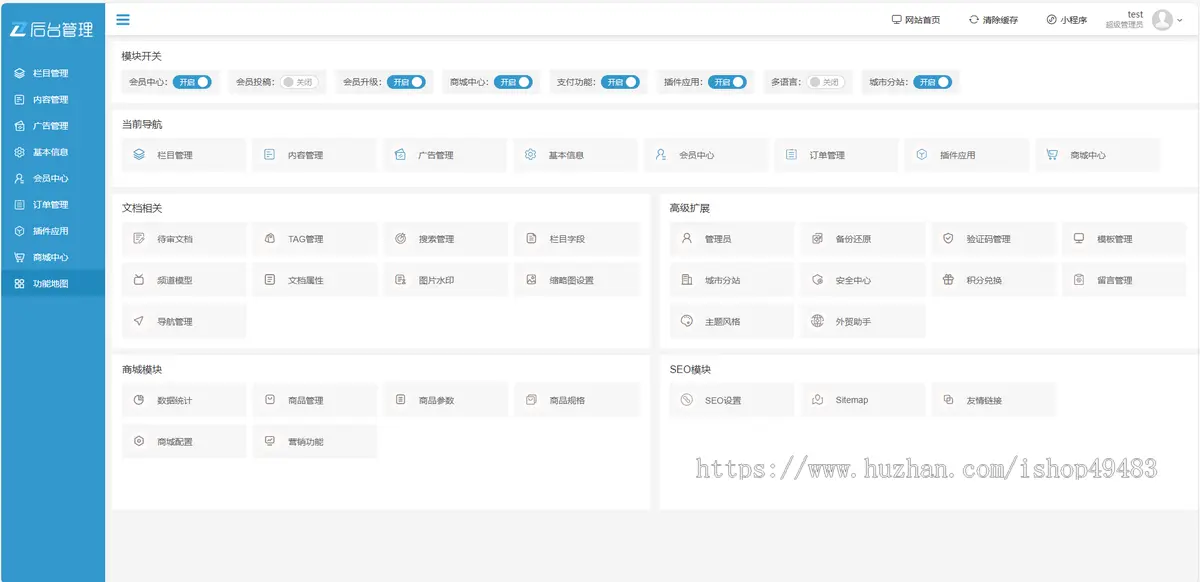Image resolution: width=1200 pixels, height=582 pixels.
Task: Open the 订单管理 card in 当前导航
Action: coord(836,155)
